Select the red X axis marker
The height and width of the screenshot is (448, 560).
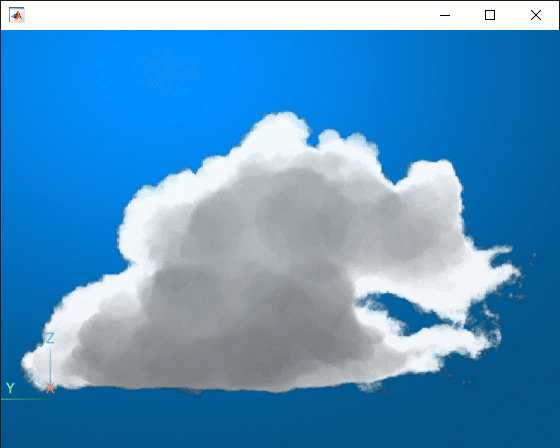tap(50, 388)
